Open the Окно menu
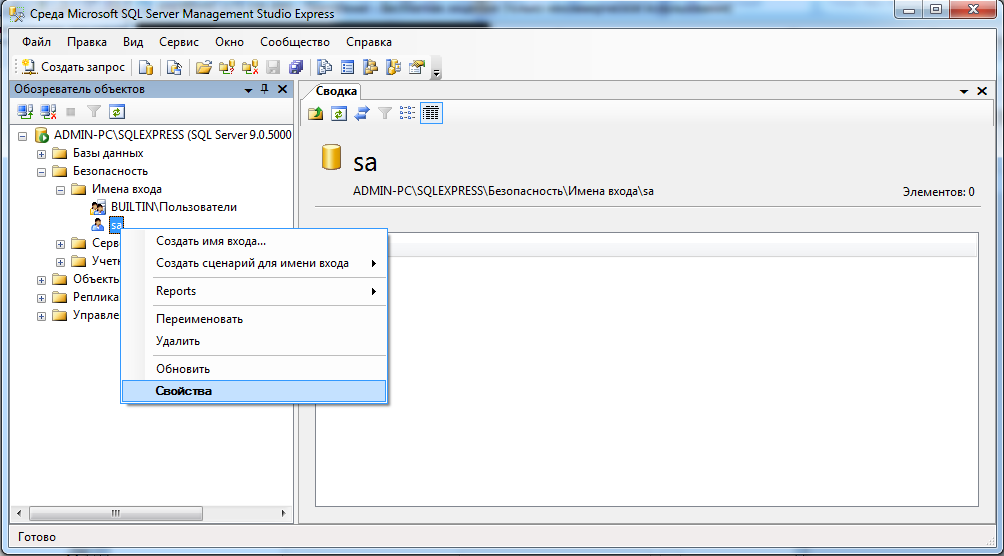Screen dimensions: 1004x556 click(229, 42)
